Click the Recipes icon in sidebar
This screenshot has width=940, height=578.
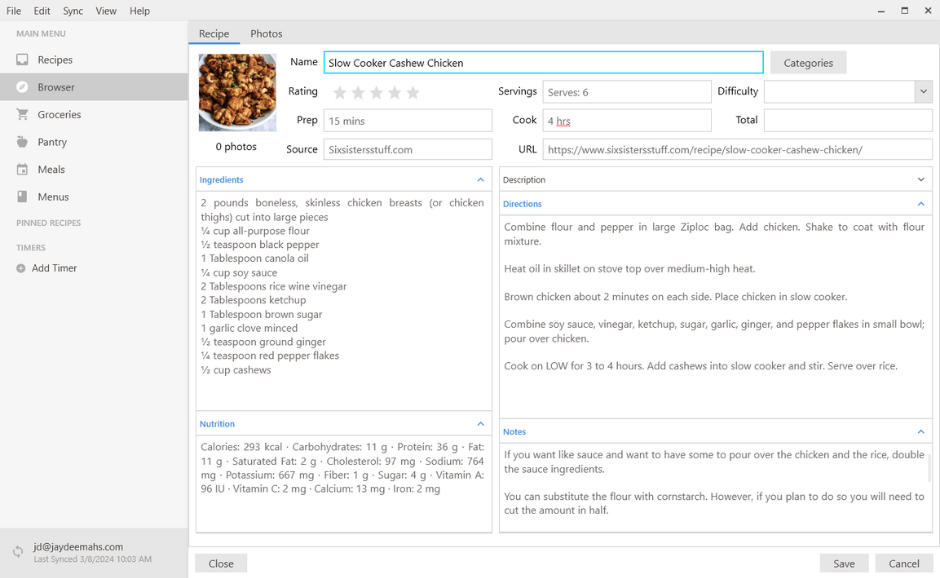22,60
